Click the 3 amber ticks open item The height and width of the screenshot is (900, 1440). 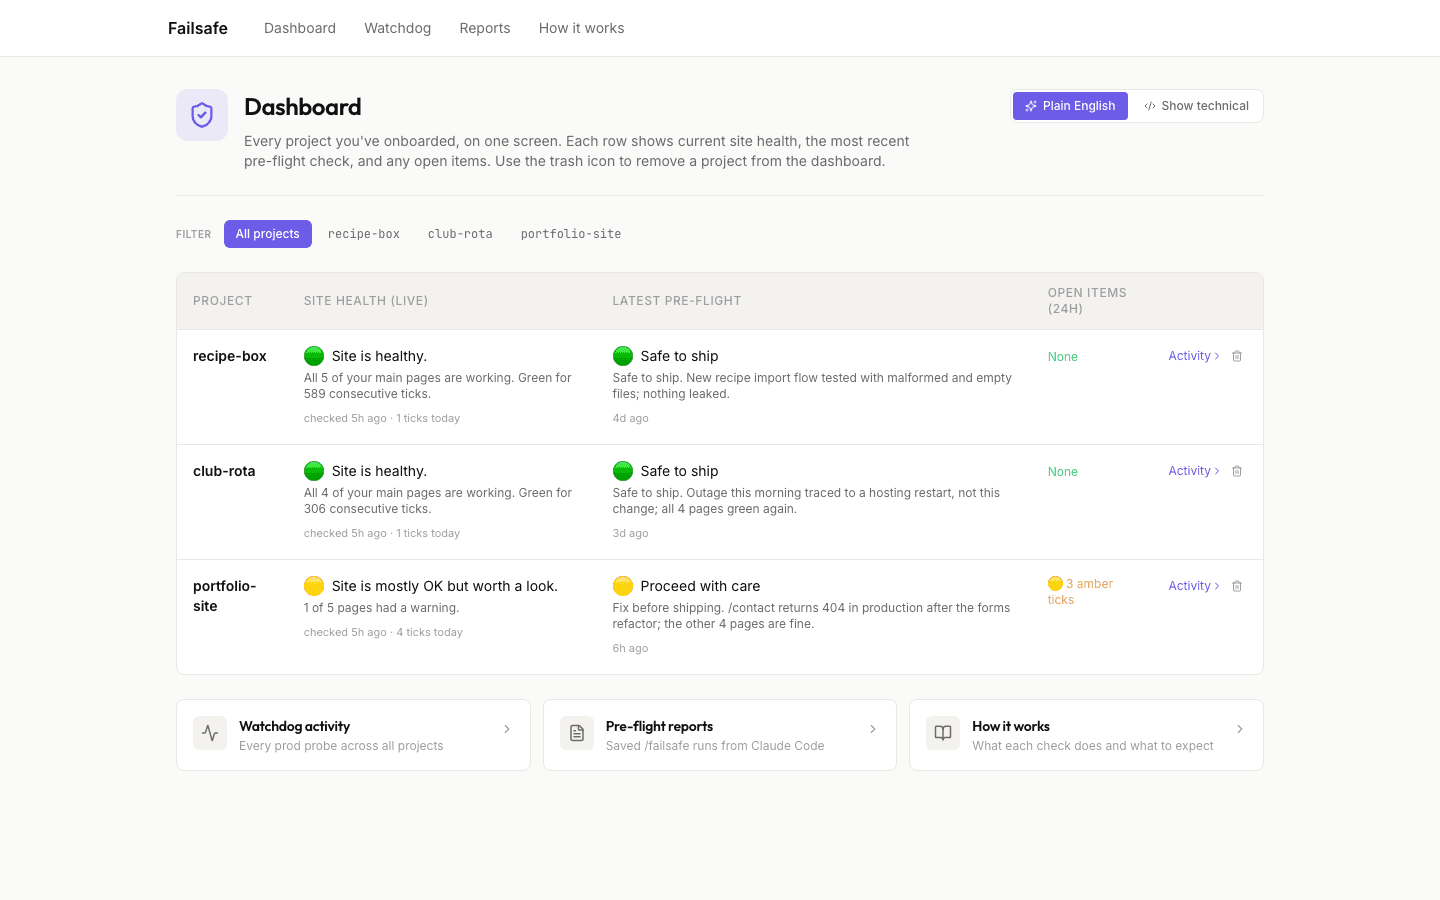point(1080,592)
